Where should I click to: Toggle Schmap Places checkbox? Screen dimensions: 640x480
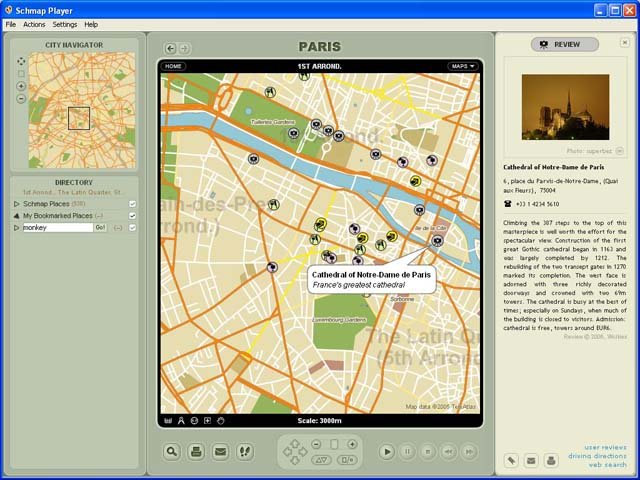click(132, 204)
